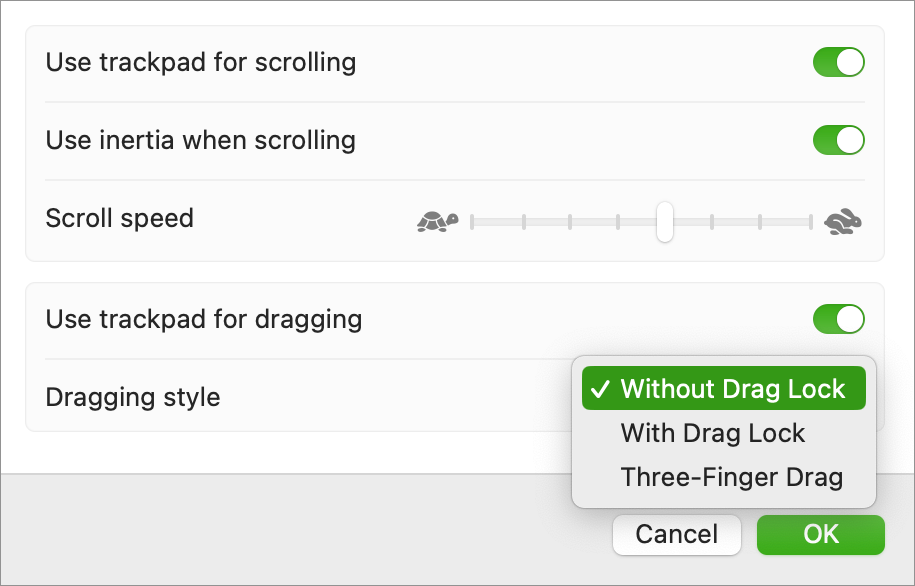
Task: Click the Dragging style label
Action: click(133, 397)
